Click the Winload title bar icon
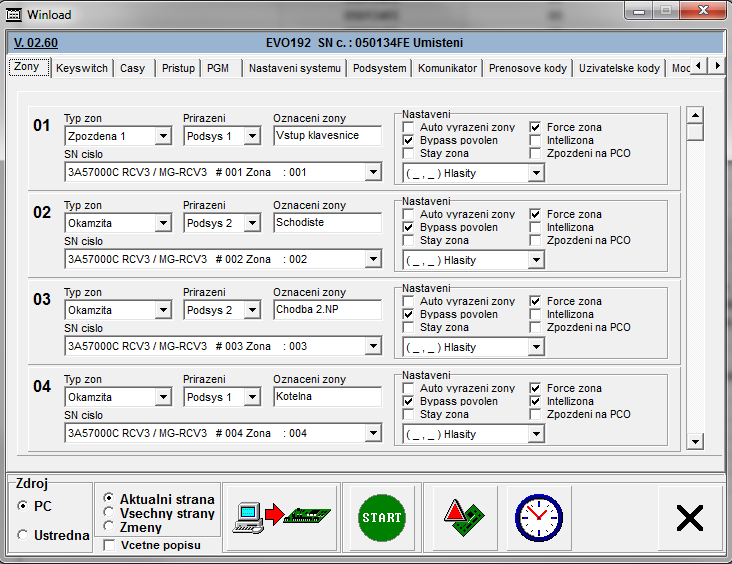The image size is (732, 564). (x=14, y=15)
